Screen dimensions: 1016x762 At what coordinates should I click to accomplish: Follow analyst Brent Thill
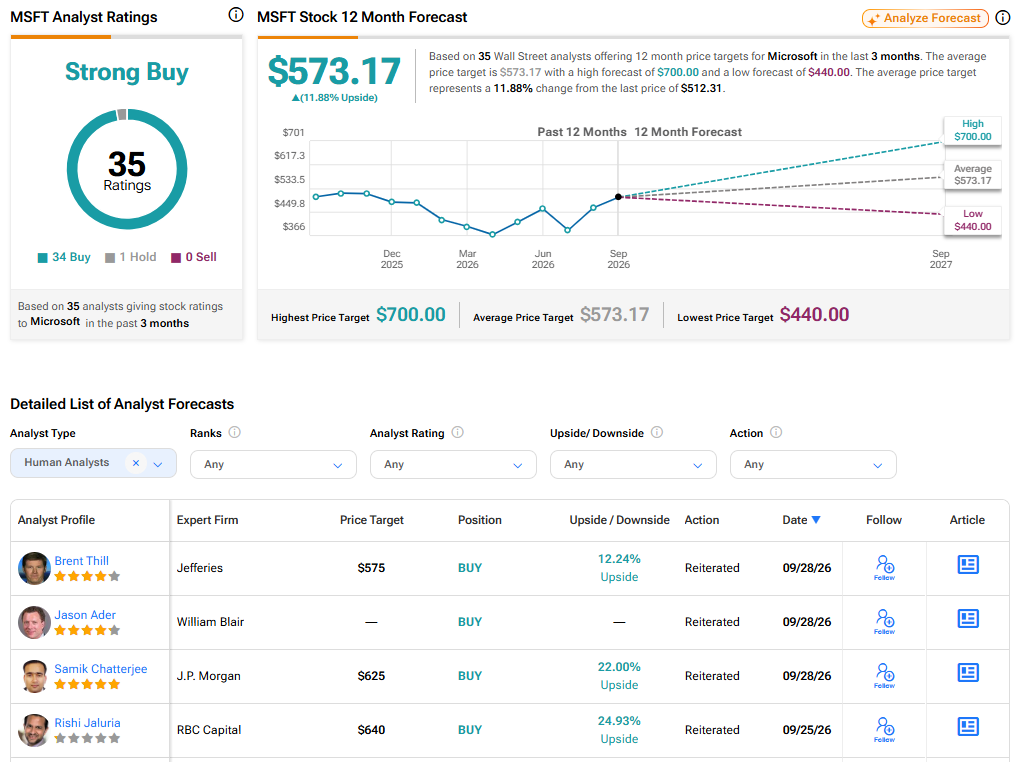884,567
